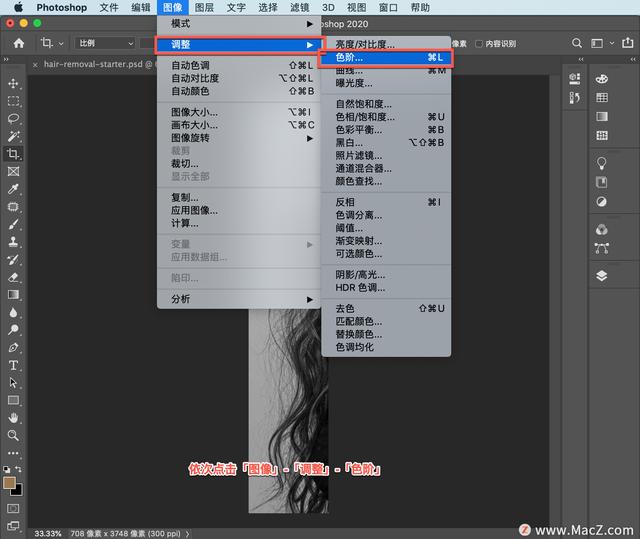Choose 阴影/高光 menu item
640x539 pixels.
pyautogui.click(x=386, y=275)
